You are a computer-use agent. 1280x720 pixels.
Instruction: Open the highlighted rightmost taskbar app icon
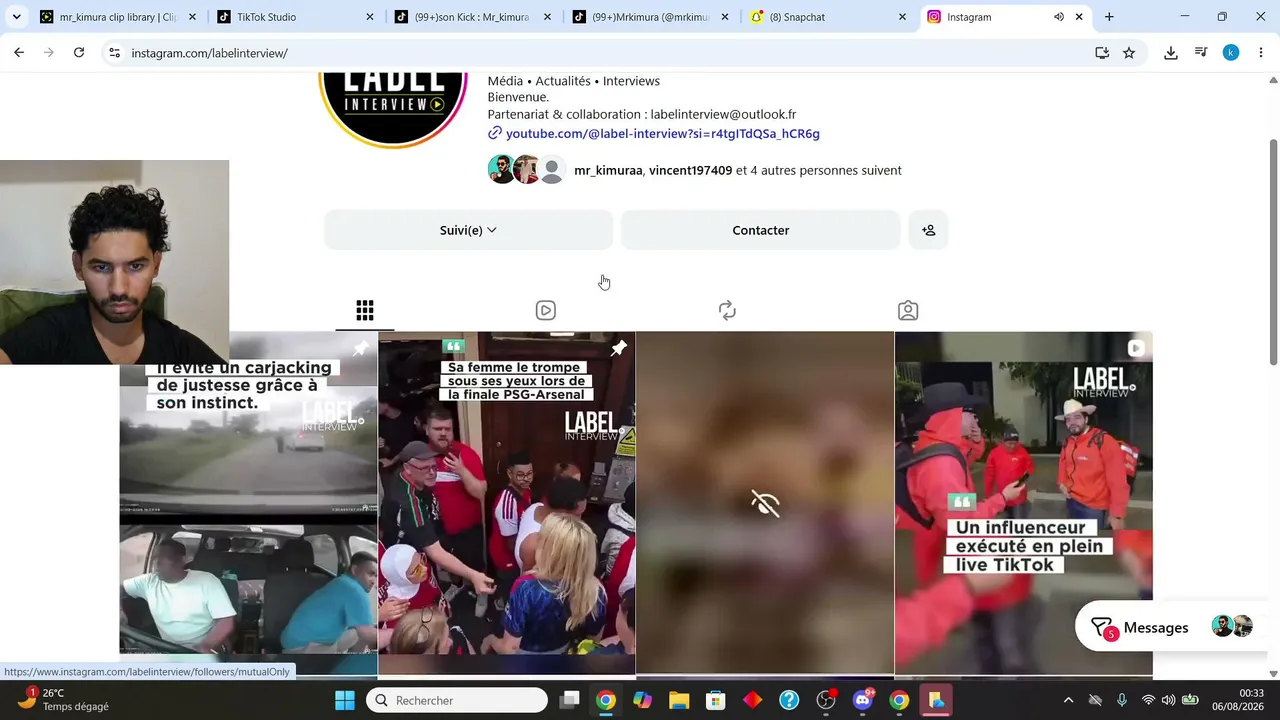tap(936, 701)
